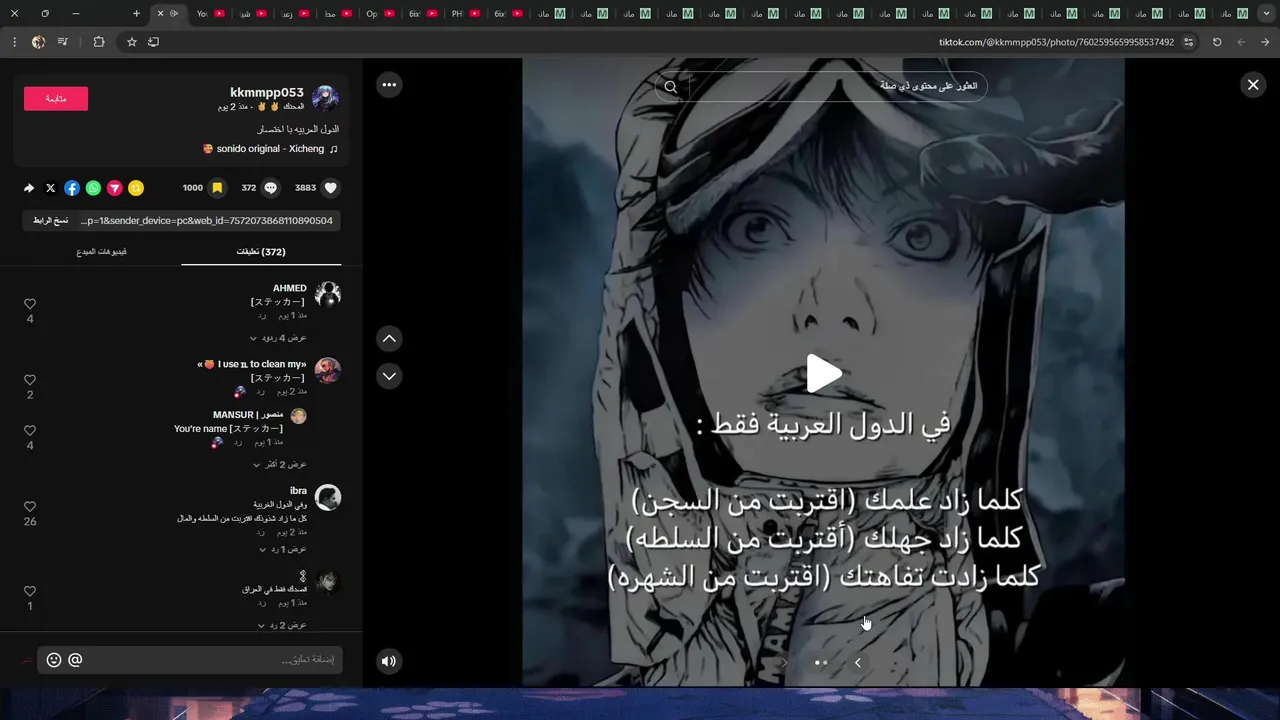Viewport: 1280px width, 720px height.
Task: Share post to WhatsApp
Action: click(93, 188)
